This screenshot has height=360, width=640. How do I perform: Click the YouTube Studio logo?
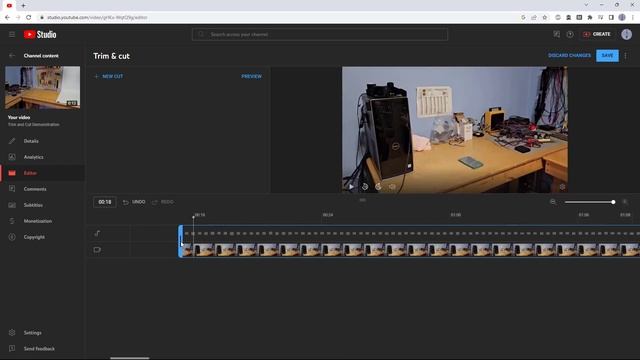click(40, 35)
